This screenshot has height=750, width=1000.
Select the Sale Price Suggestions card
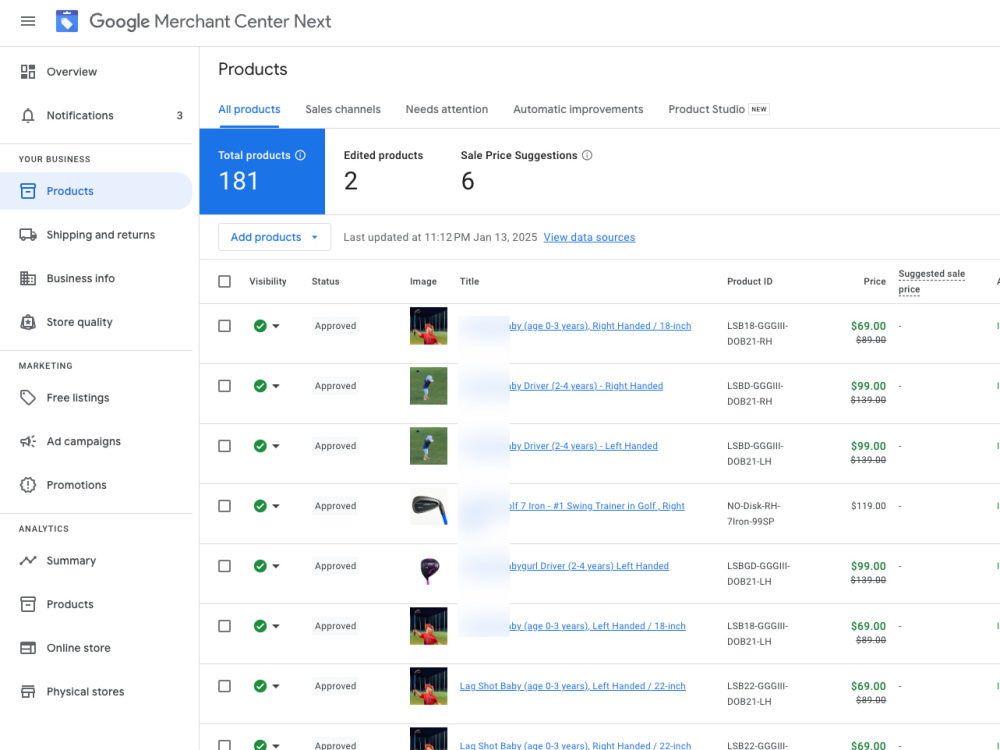(x=526, y=172)
